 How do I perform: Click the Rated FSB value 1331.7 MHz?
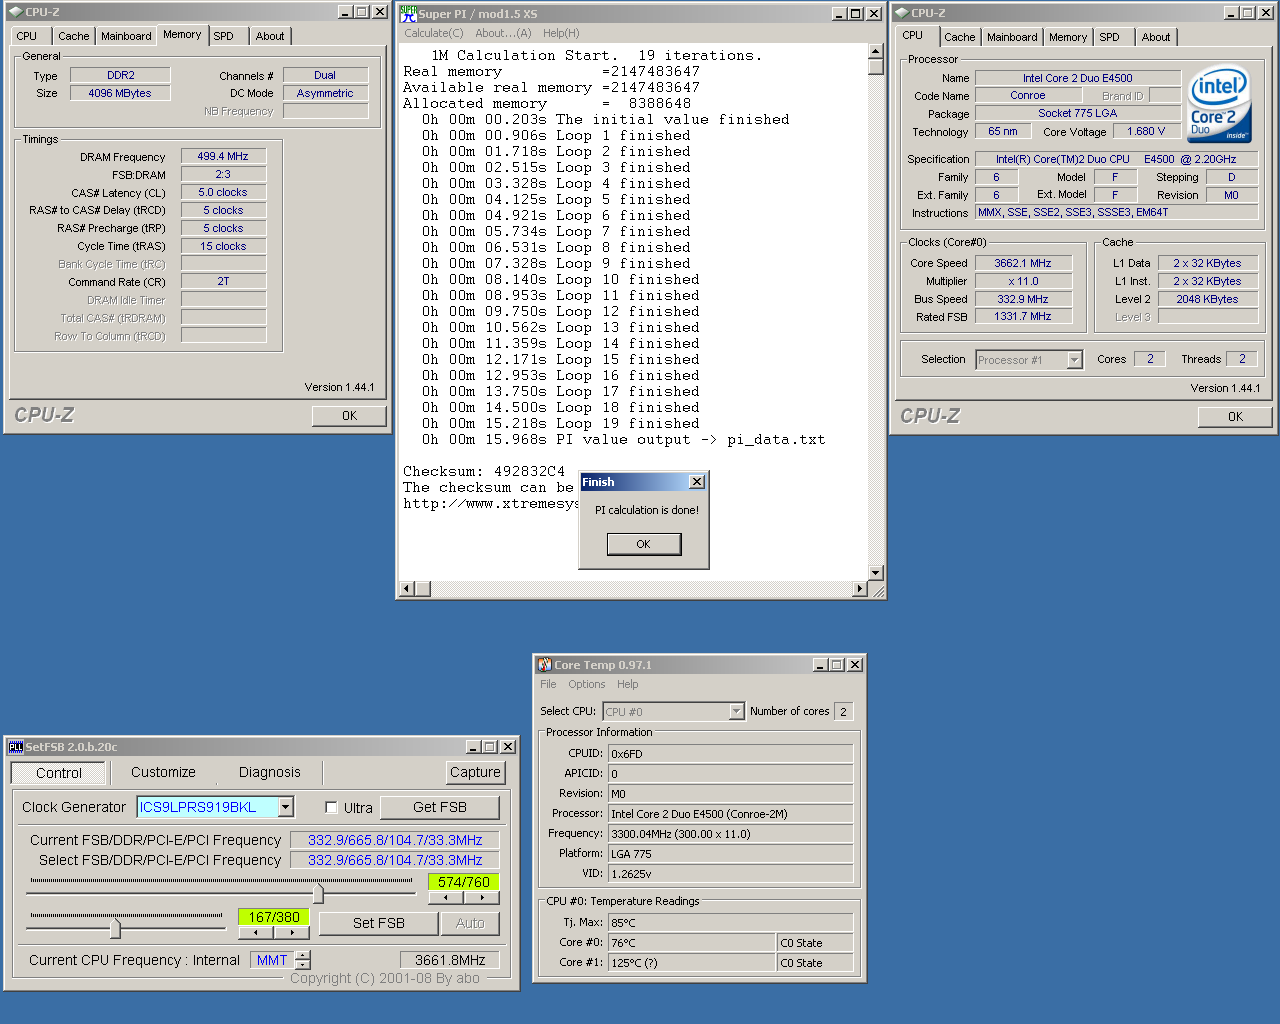(x=1023, y=317)
